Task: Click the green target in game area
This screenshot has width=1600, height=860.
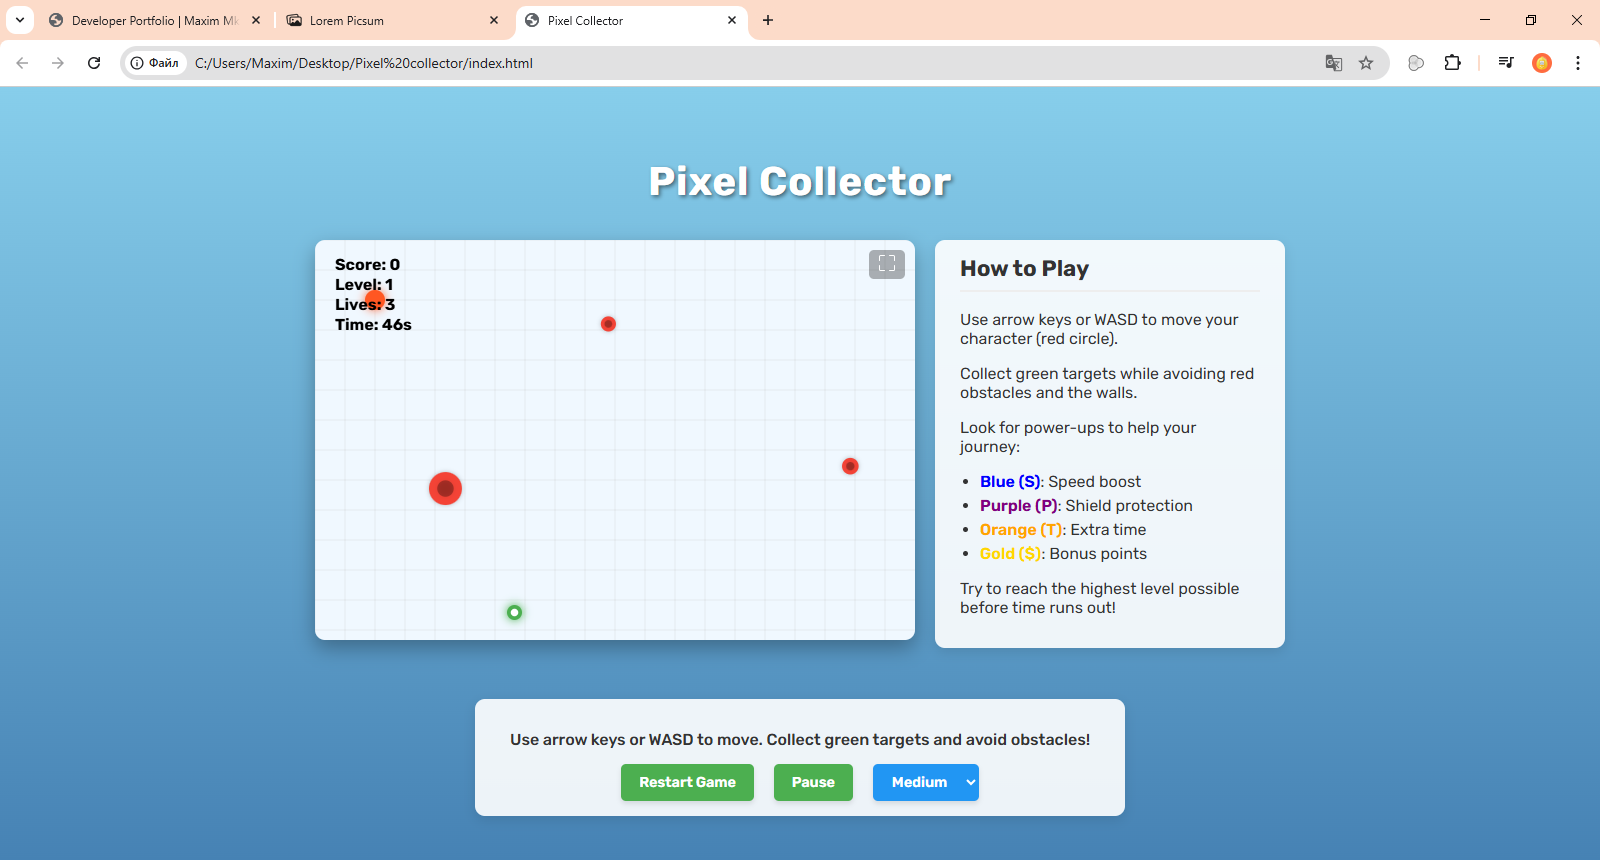Action: (514, 612)
